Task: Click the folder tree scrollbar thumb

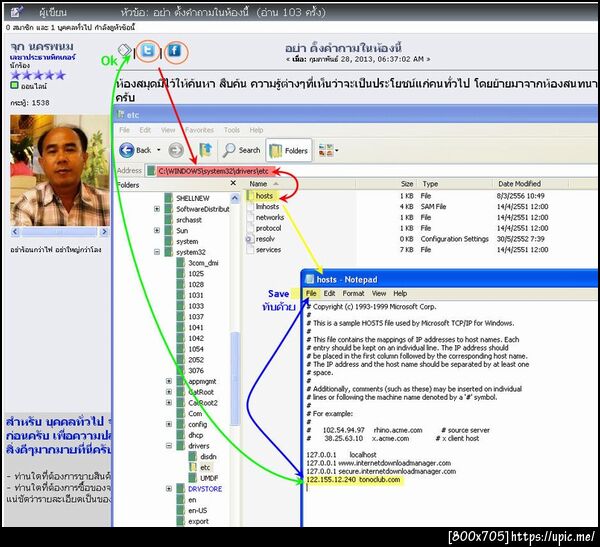Action: coord(235,378)
